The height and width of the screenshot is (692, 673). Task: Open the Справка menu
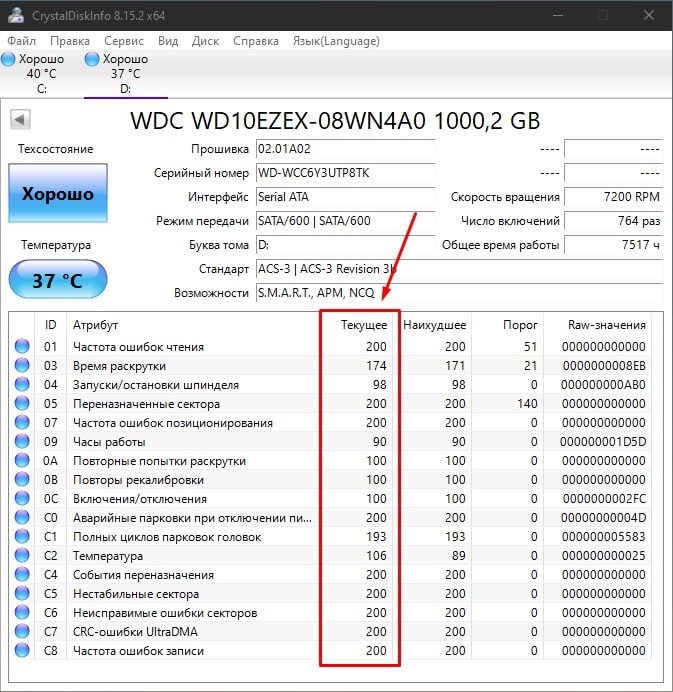[x=256, y=41]
